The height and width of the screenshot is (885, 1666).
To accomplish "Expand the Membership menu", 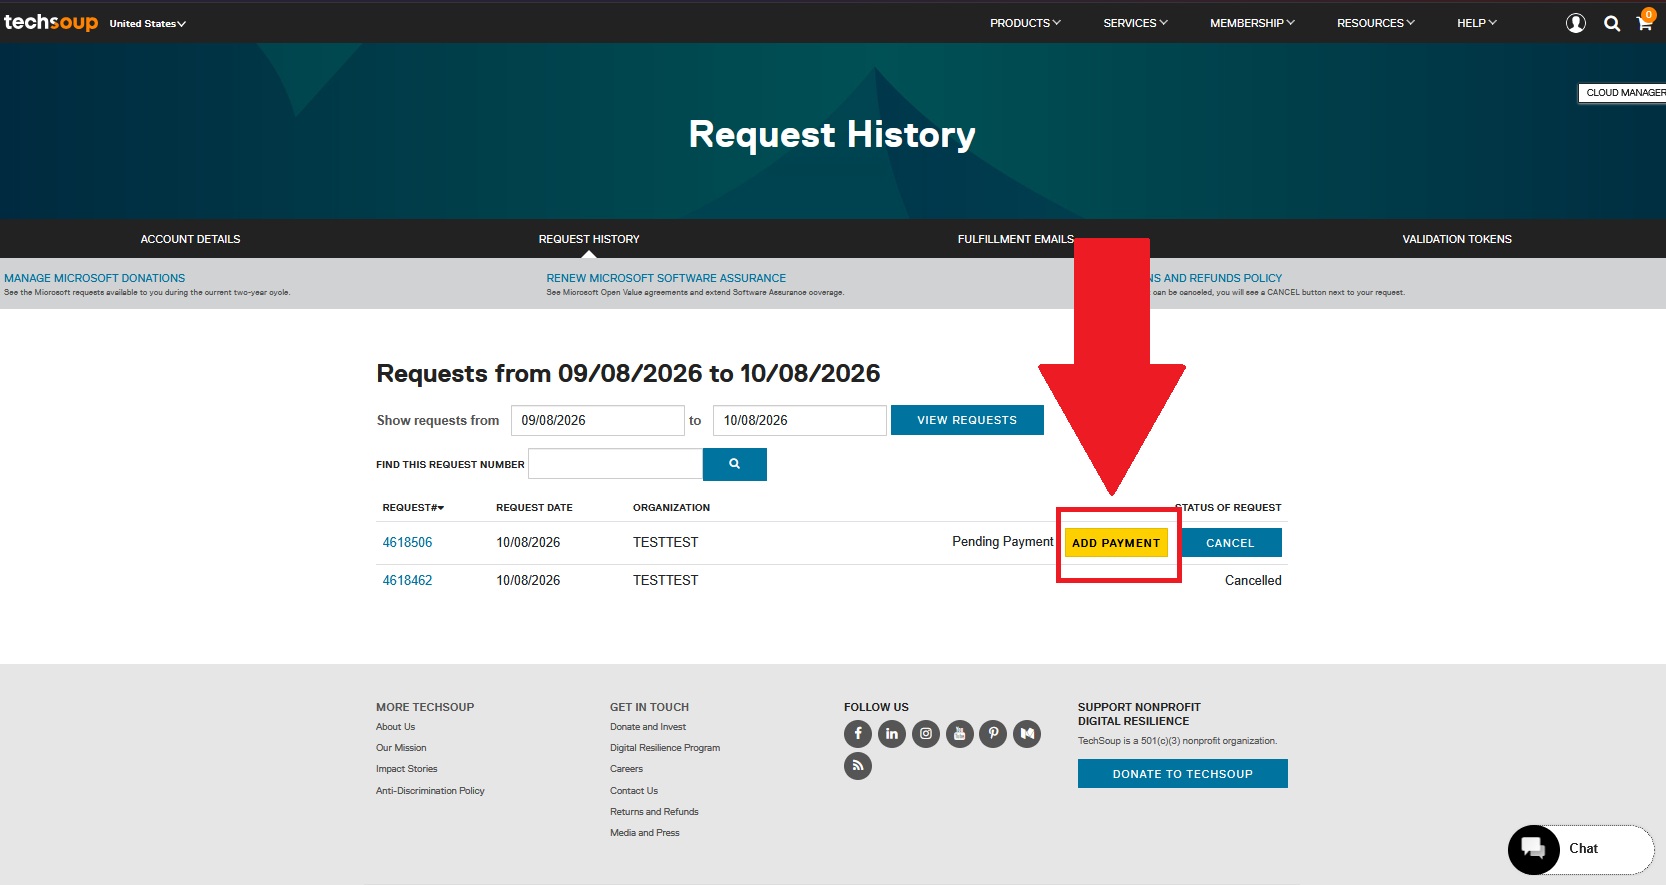I will 1252,23.
